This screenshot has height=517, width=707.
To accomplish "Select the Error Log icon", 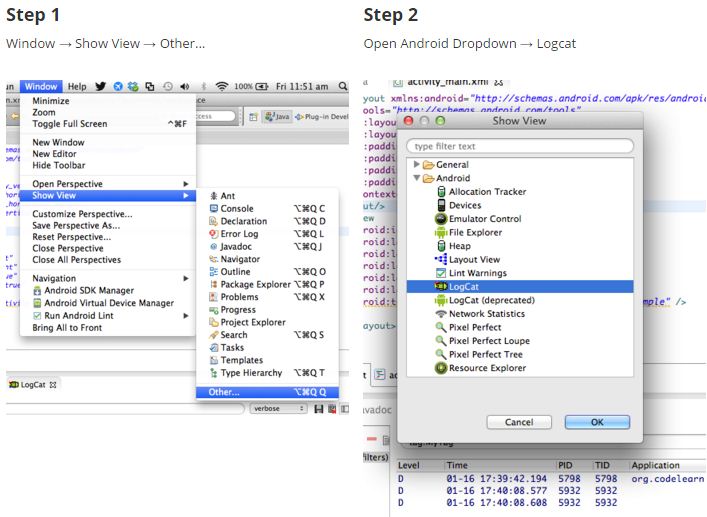I will click(213, 234).
